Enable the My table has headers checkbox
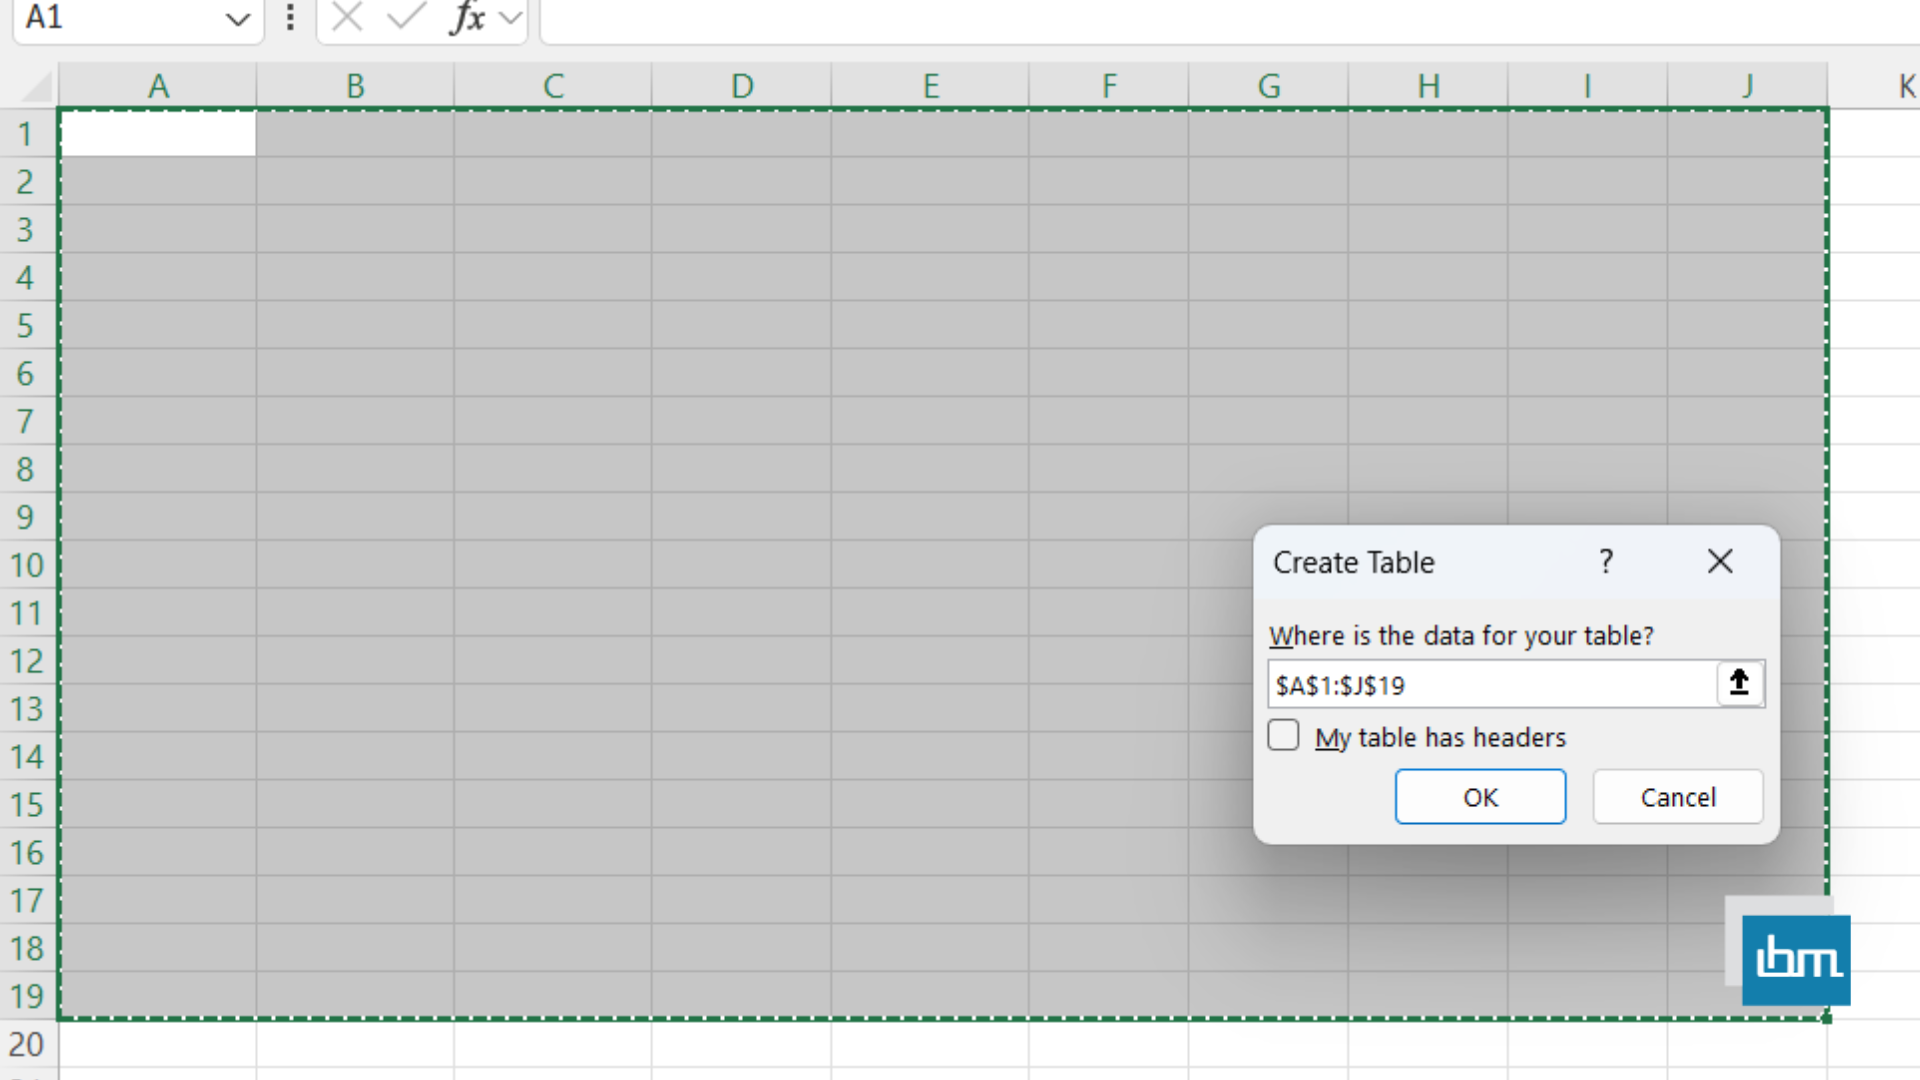This screenshot has height=1080, width=1920. click(1283, 735)
